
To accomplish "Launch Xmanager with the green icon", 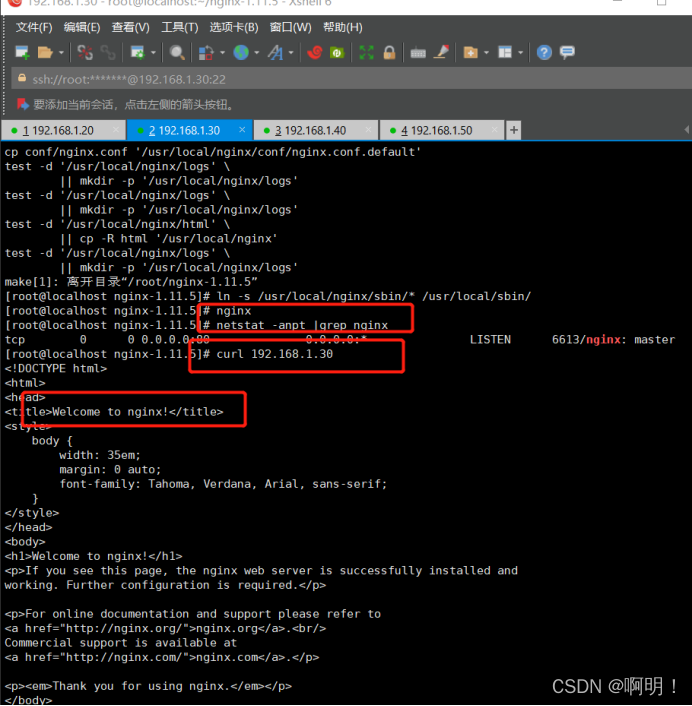I will [337, 53].
